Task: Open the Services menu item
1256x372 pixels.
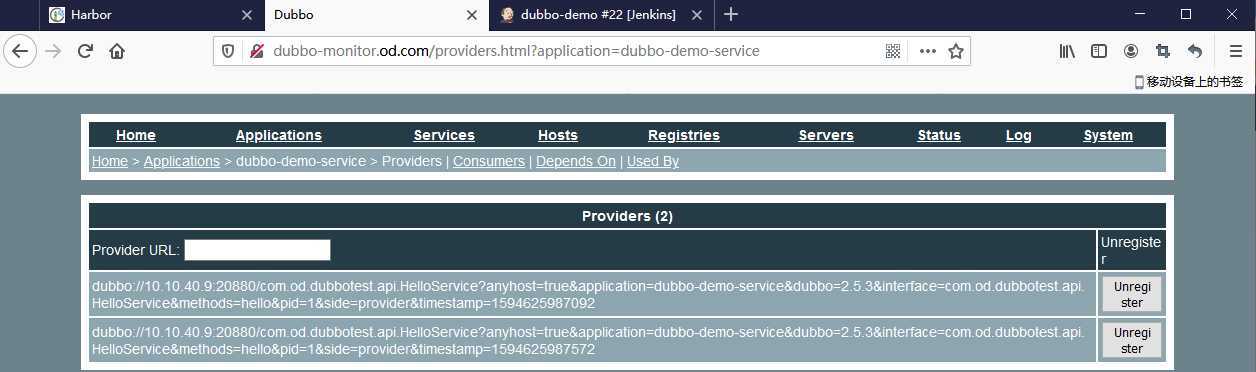Action: pos(444,135)
